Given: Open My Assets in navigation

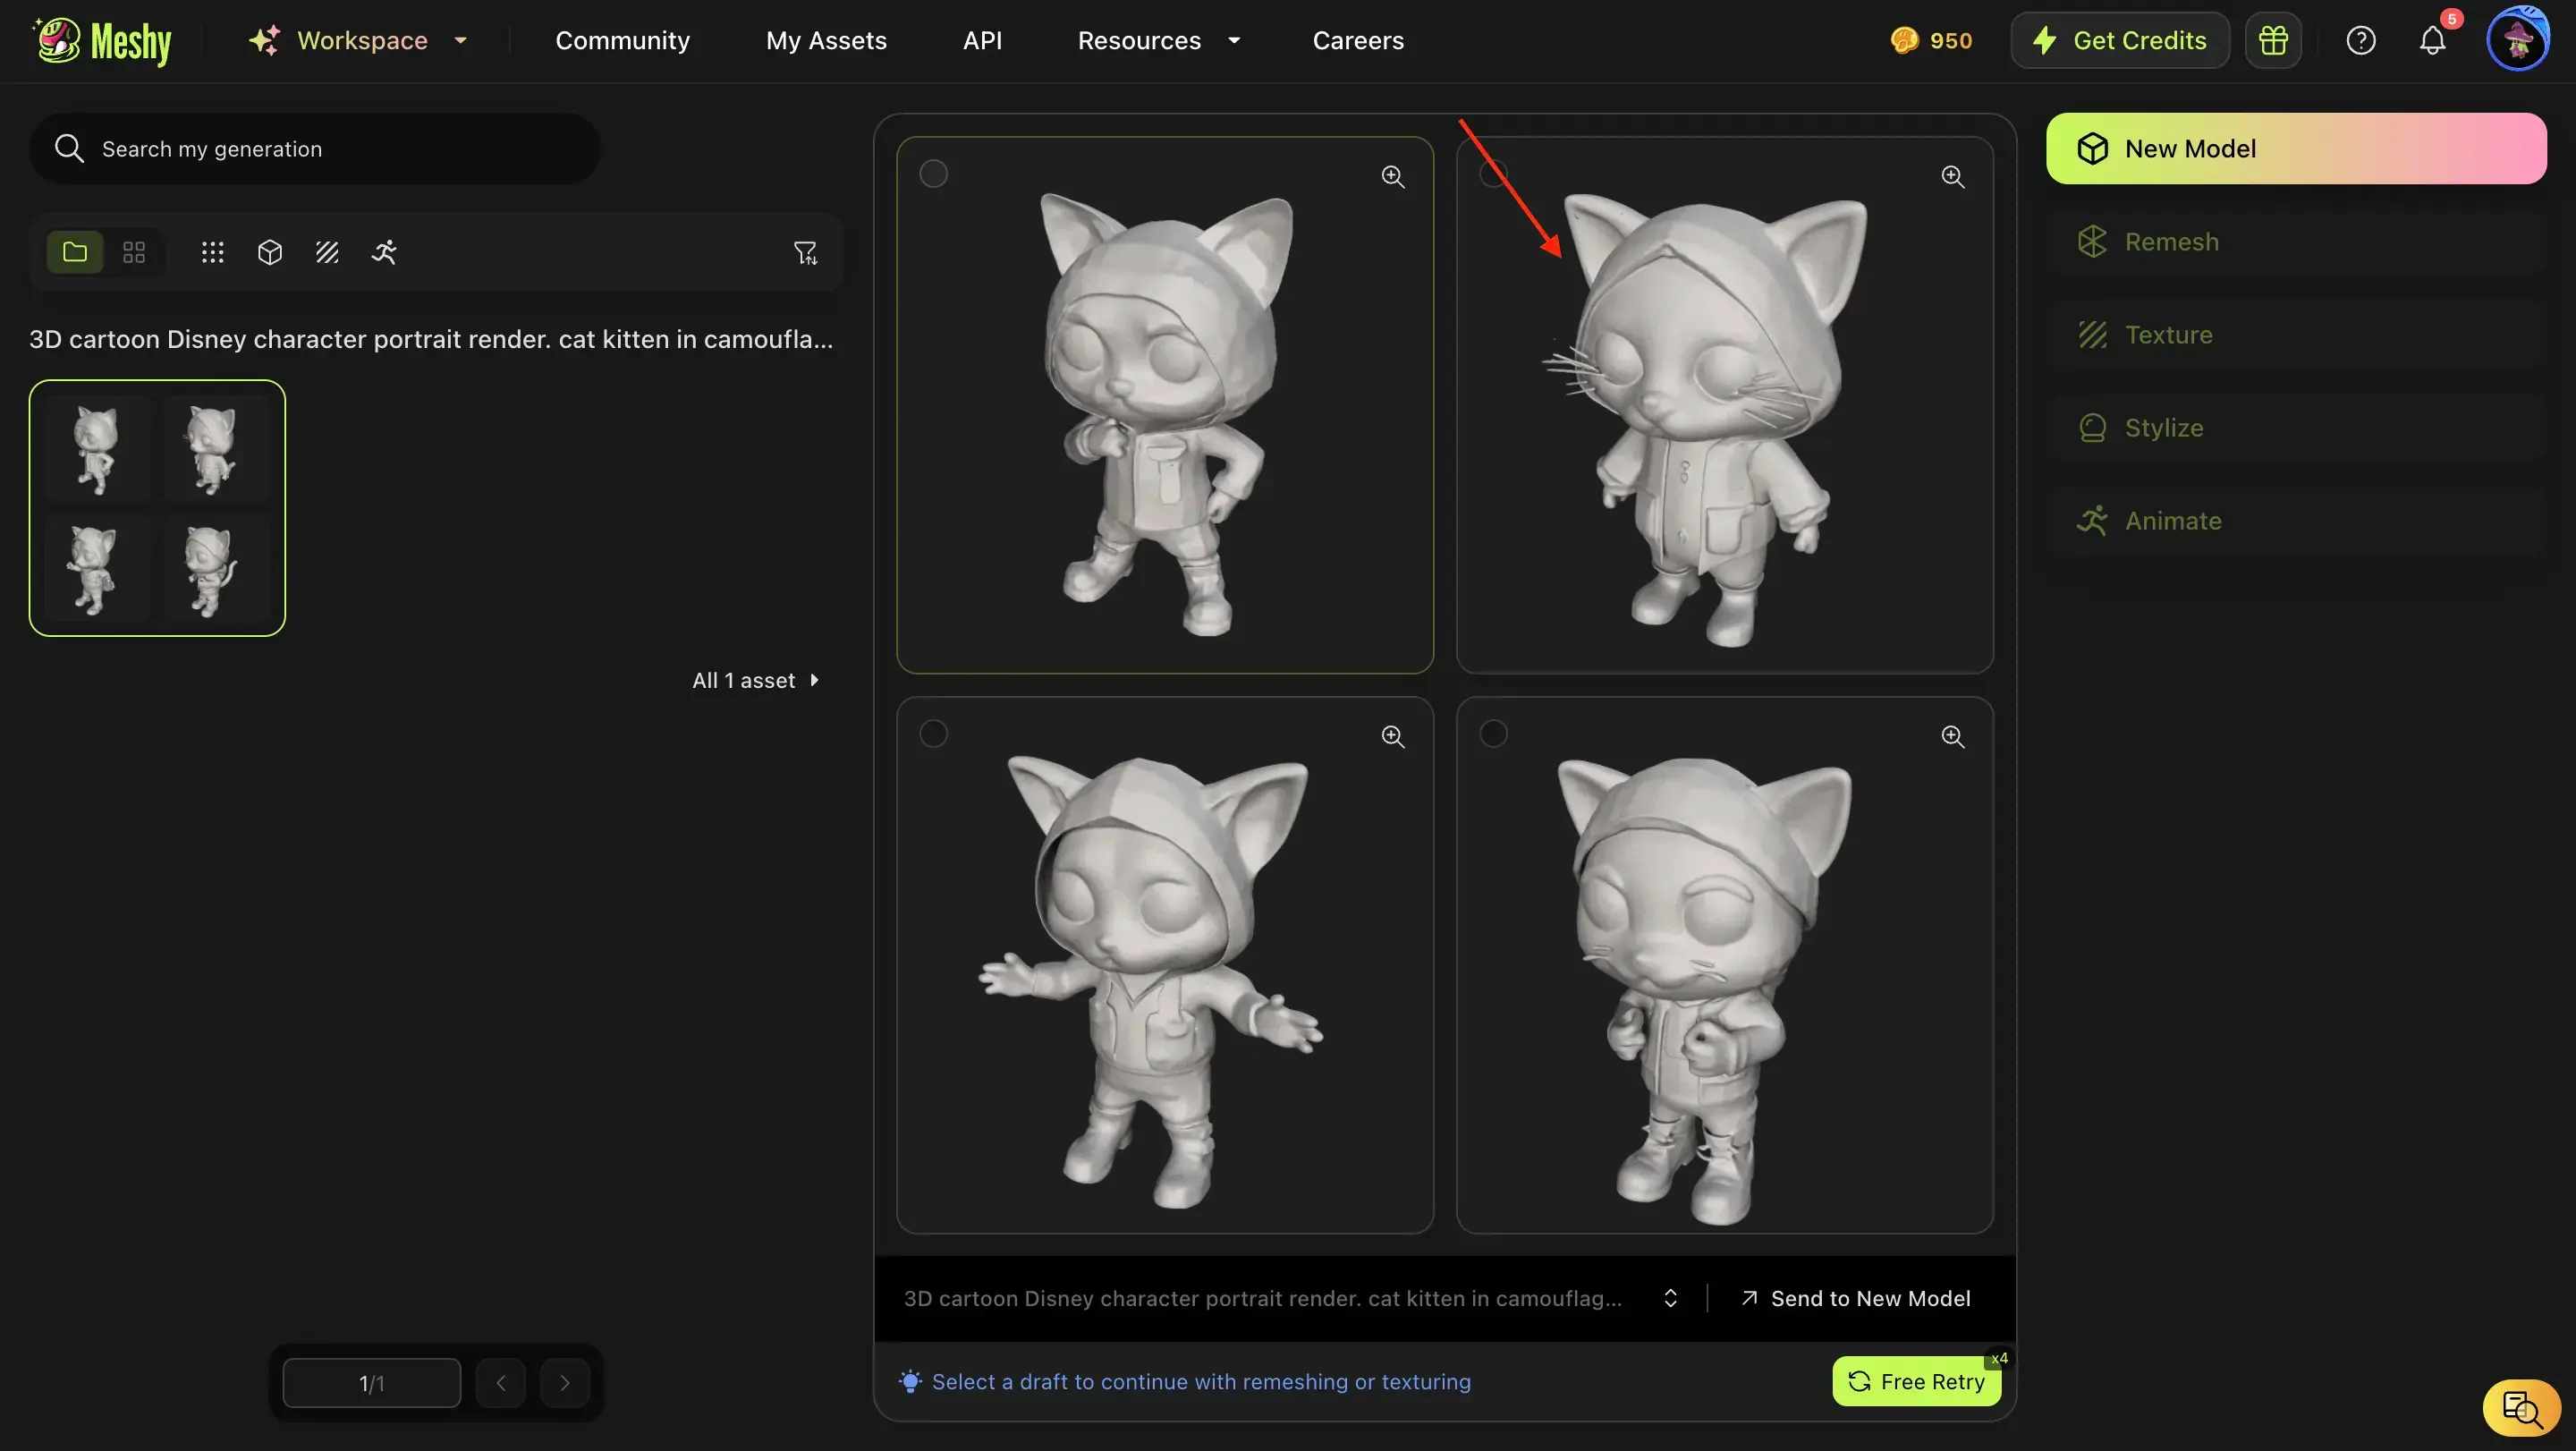Looking at the screenshot, I should pyautogui.click(x=826, y=41).
